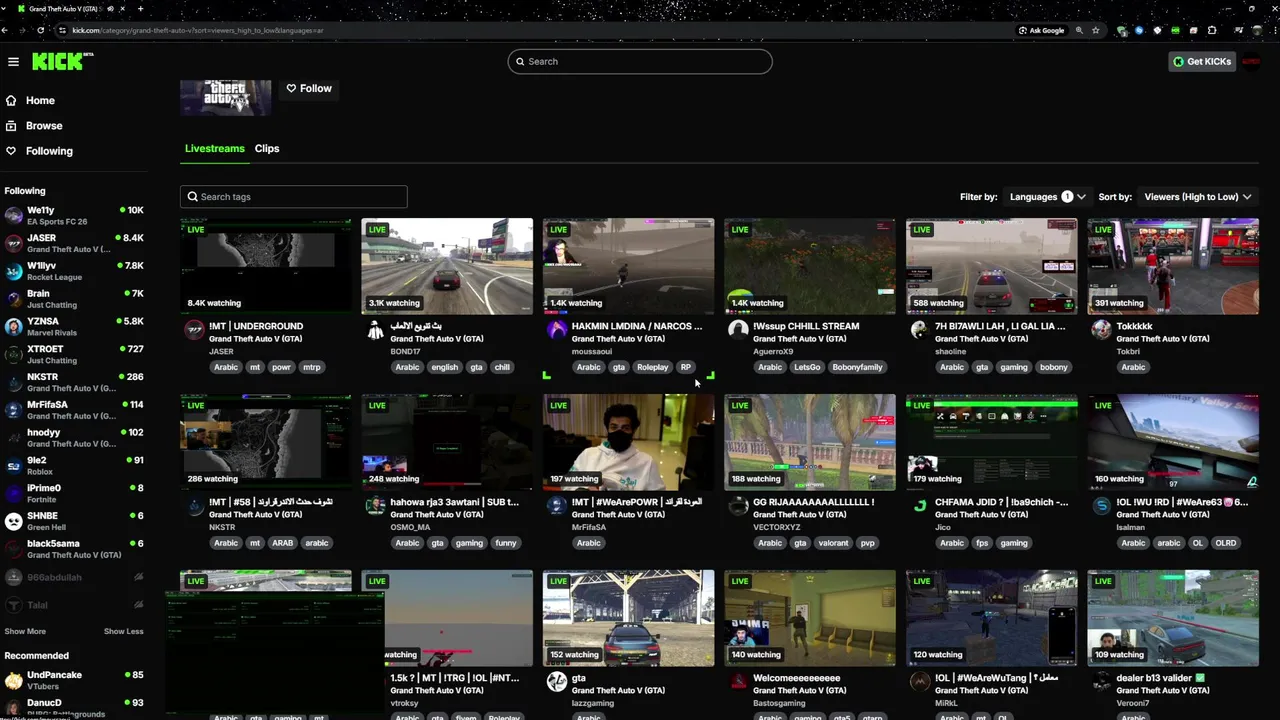Click the browser address bar URL
This screenshot has height=720, width=1280.
(198, 30)
